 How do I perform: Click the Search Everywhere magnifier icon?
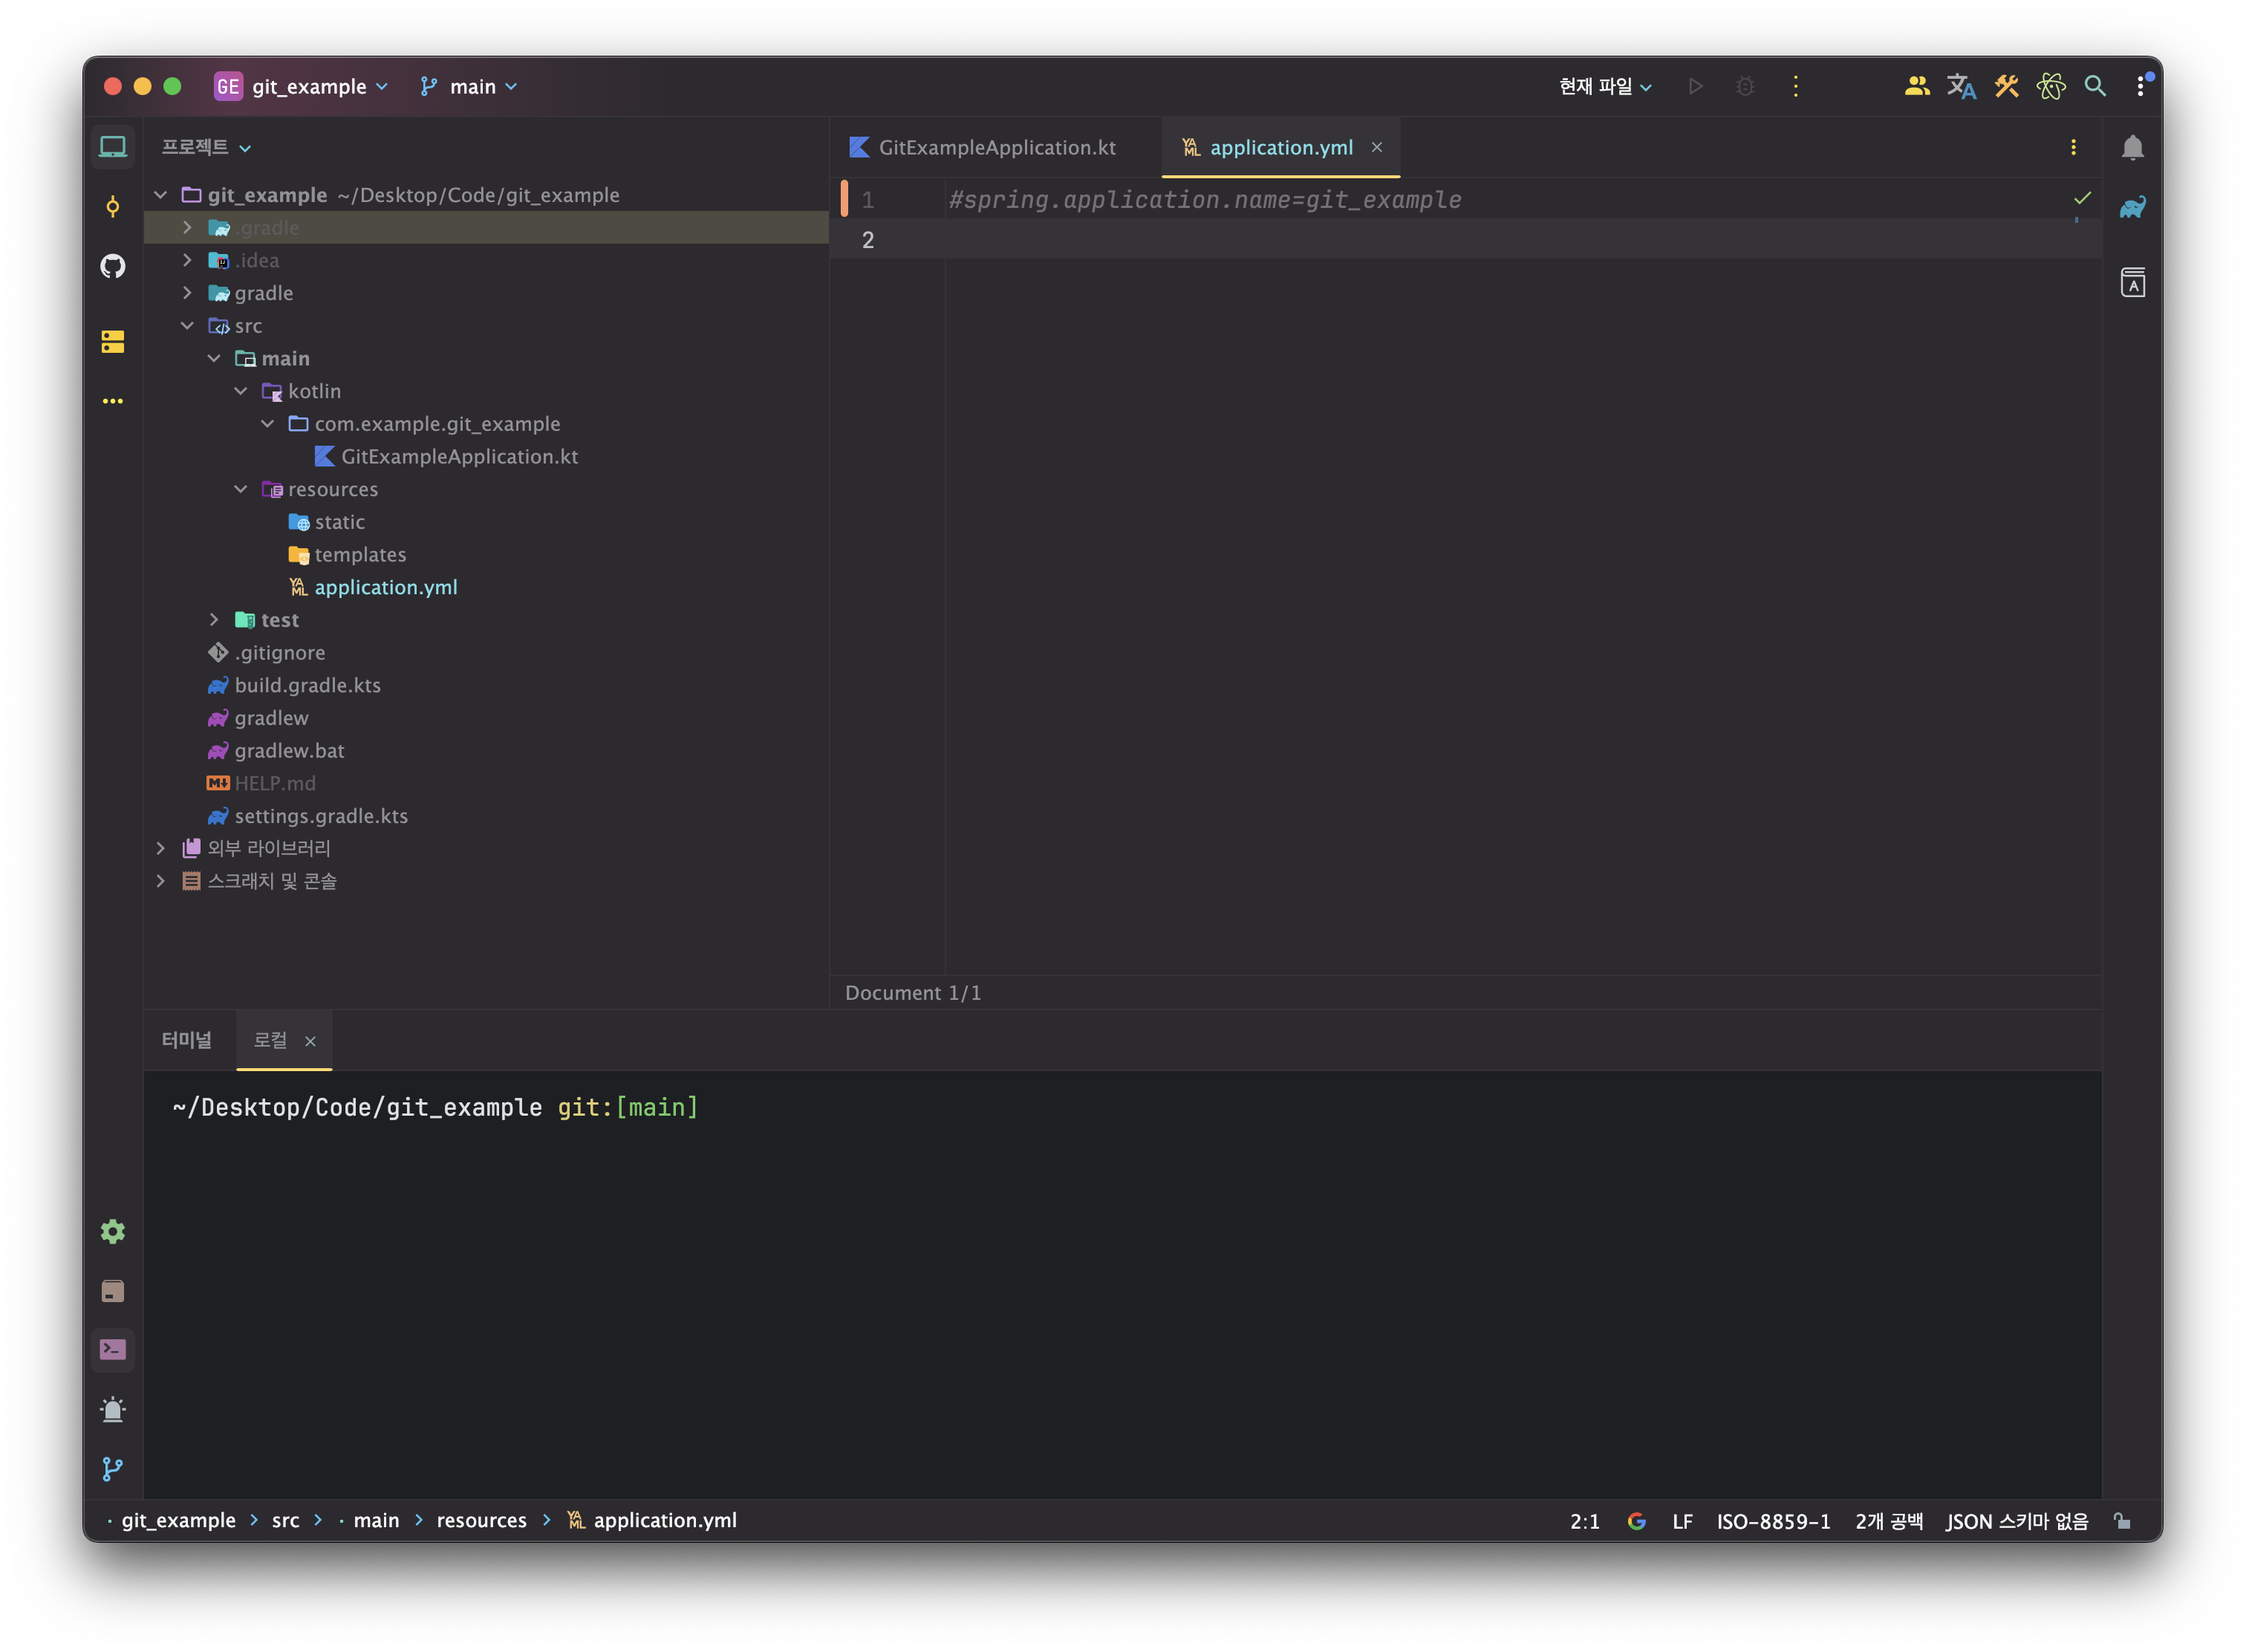[x=2095, y=87]
